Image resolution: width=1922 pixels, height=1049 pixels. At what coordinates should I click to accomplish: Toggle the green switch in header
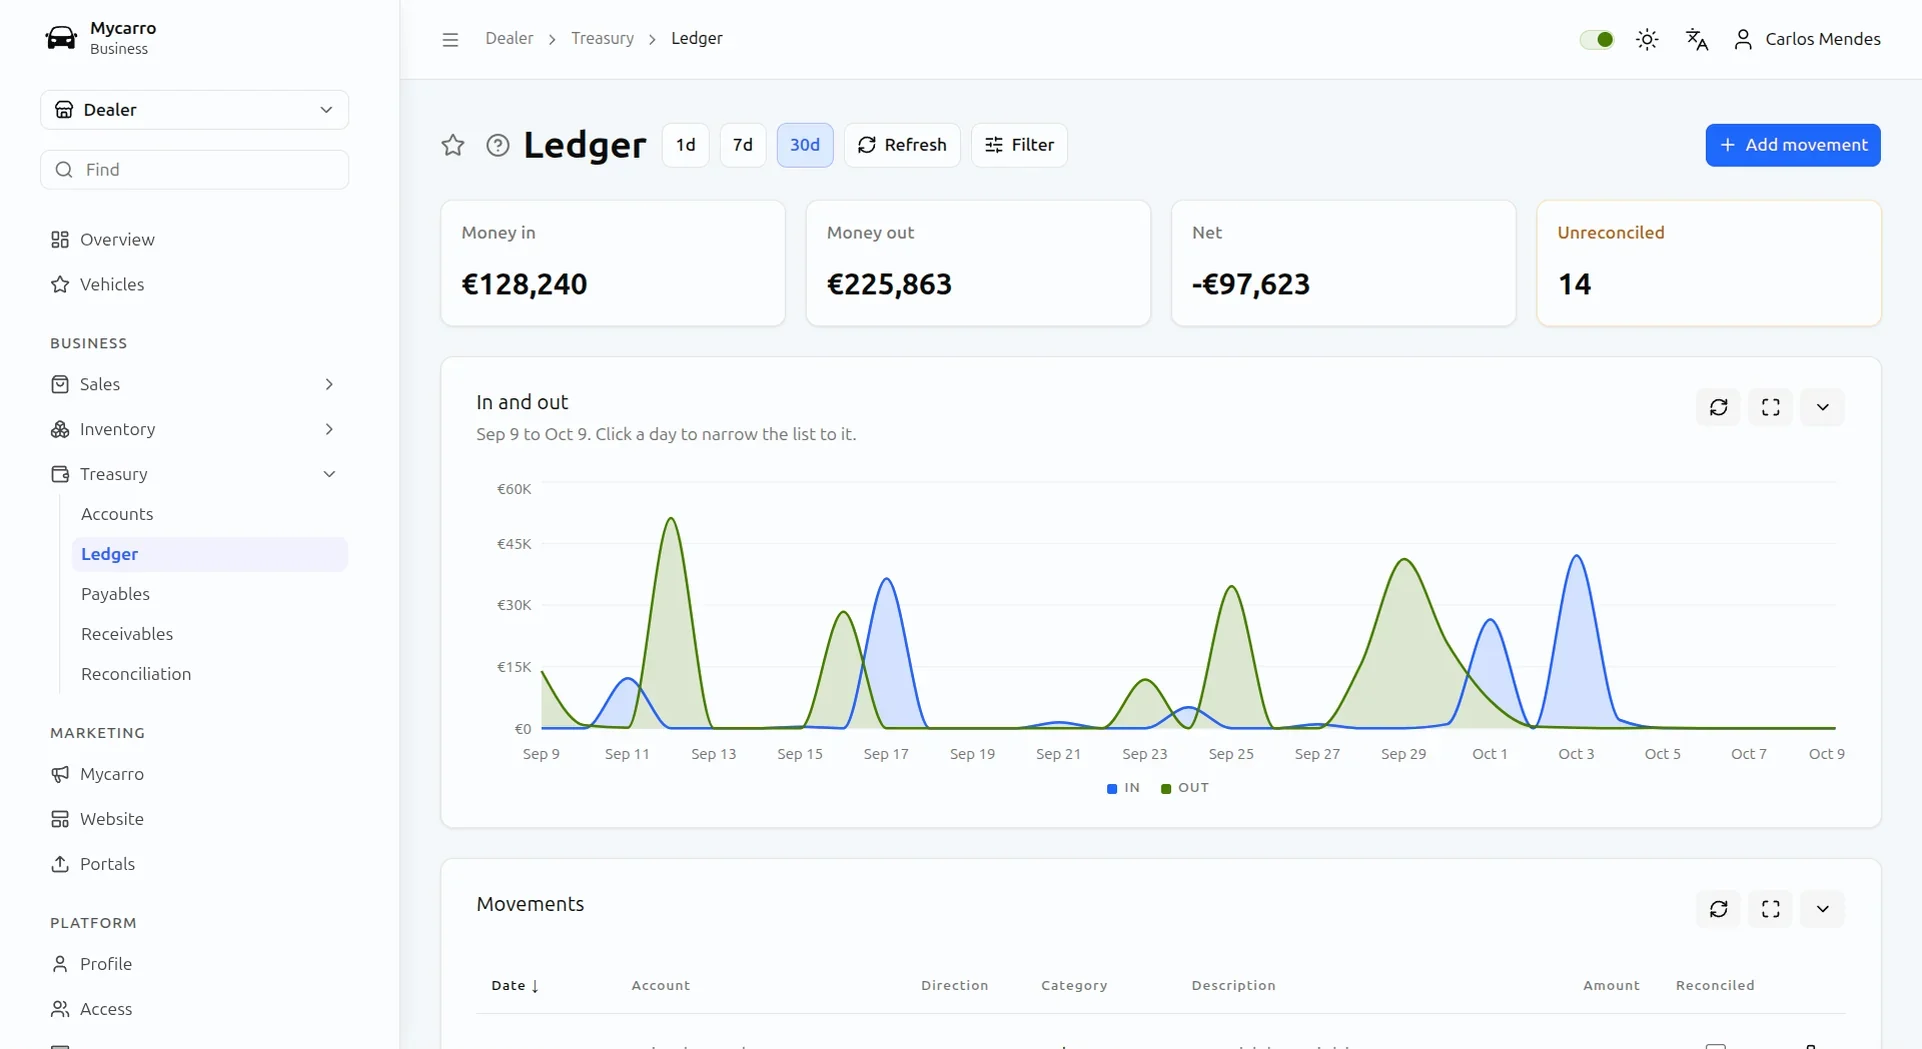tap(1597, 39)
